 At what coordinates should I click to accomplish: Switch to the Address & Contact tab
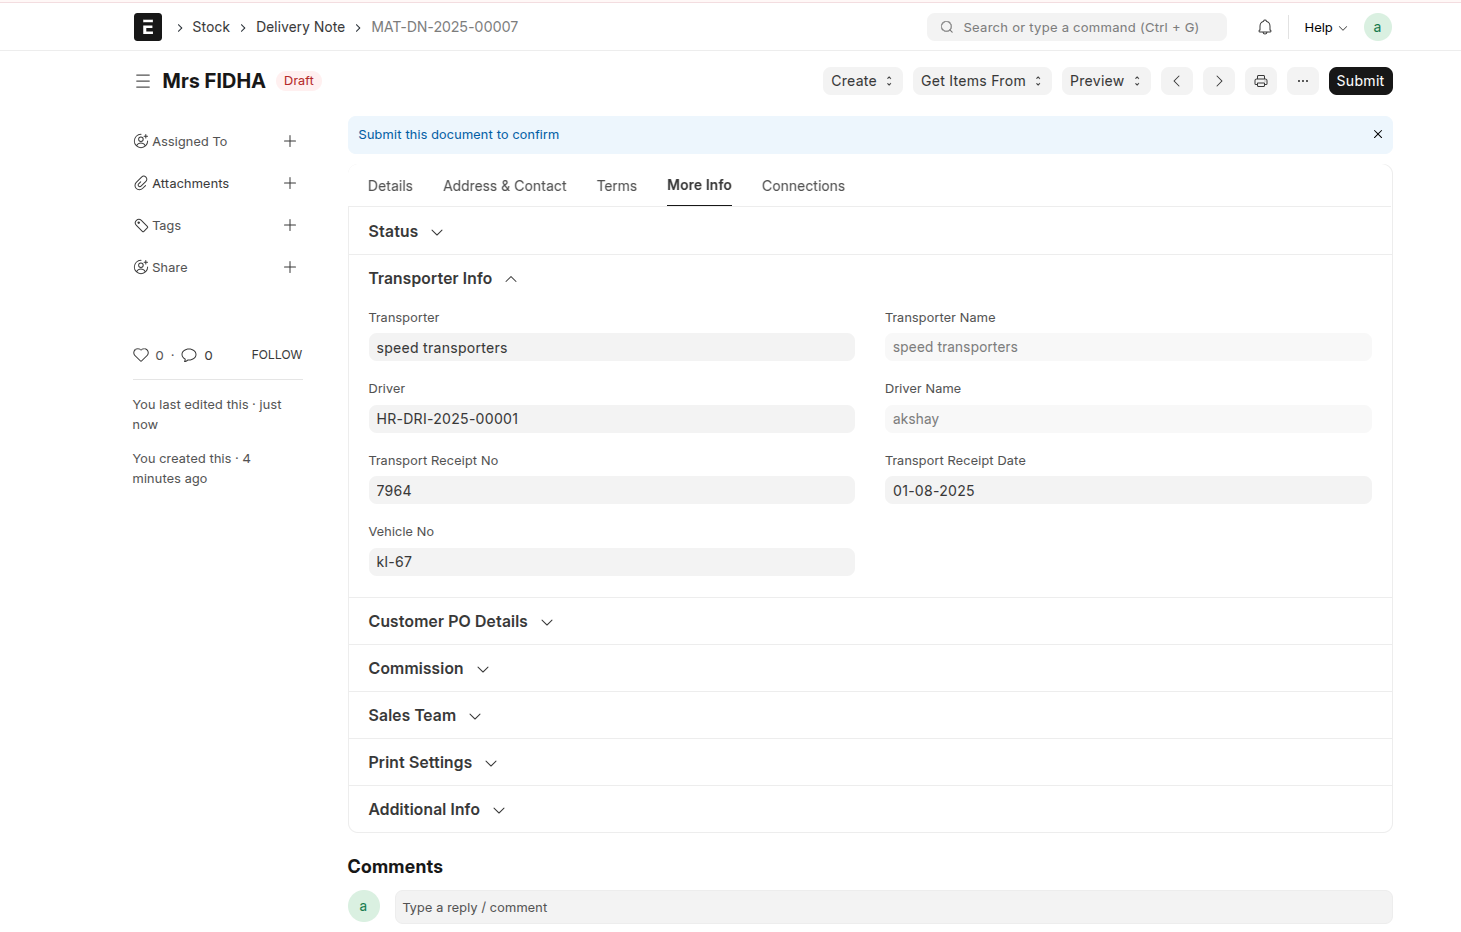point(504,186)
